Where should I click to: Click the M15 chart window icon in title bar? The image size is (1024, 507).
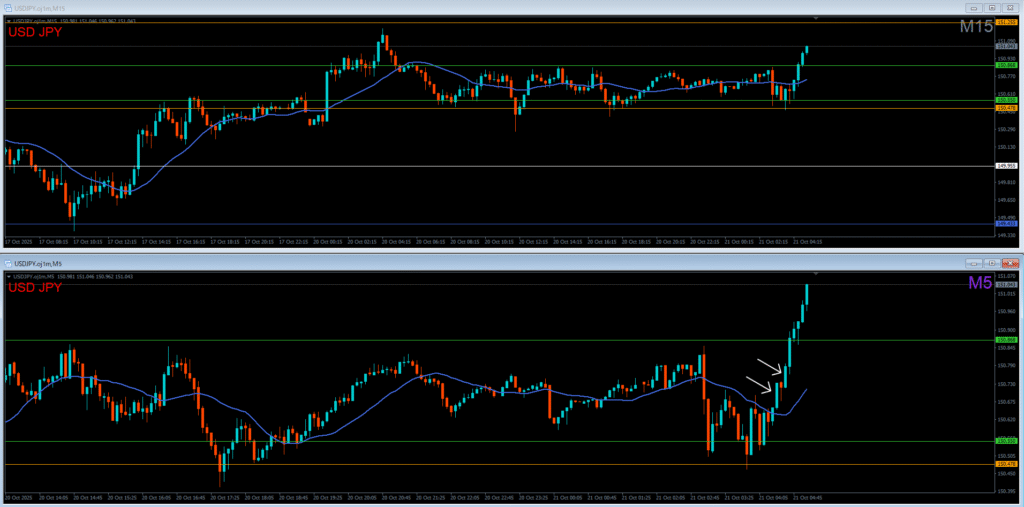pyautogui.click(x=8, y=9)
